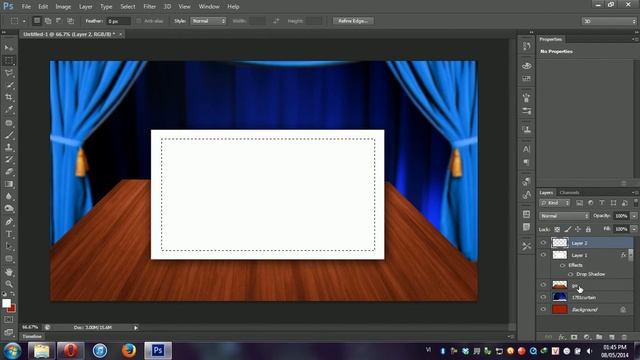Click the foreground color swatch

(x=6, y=303)
